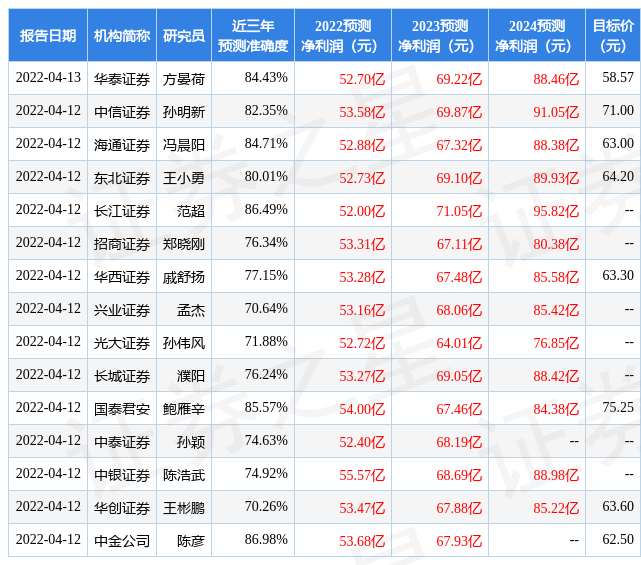Select institution 华创证券

click(x=122, y=508)
